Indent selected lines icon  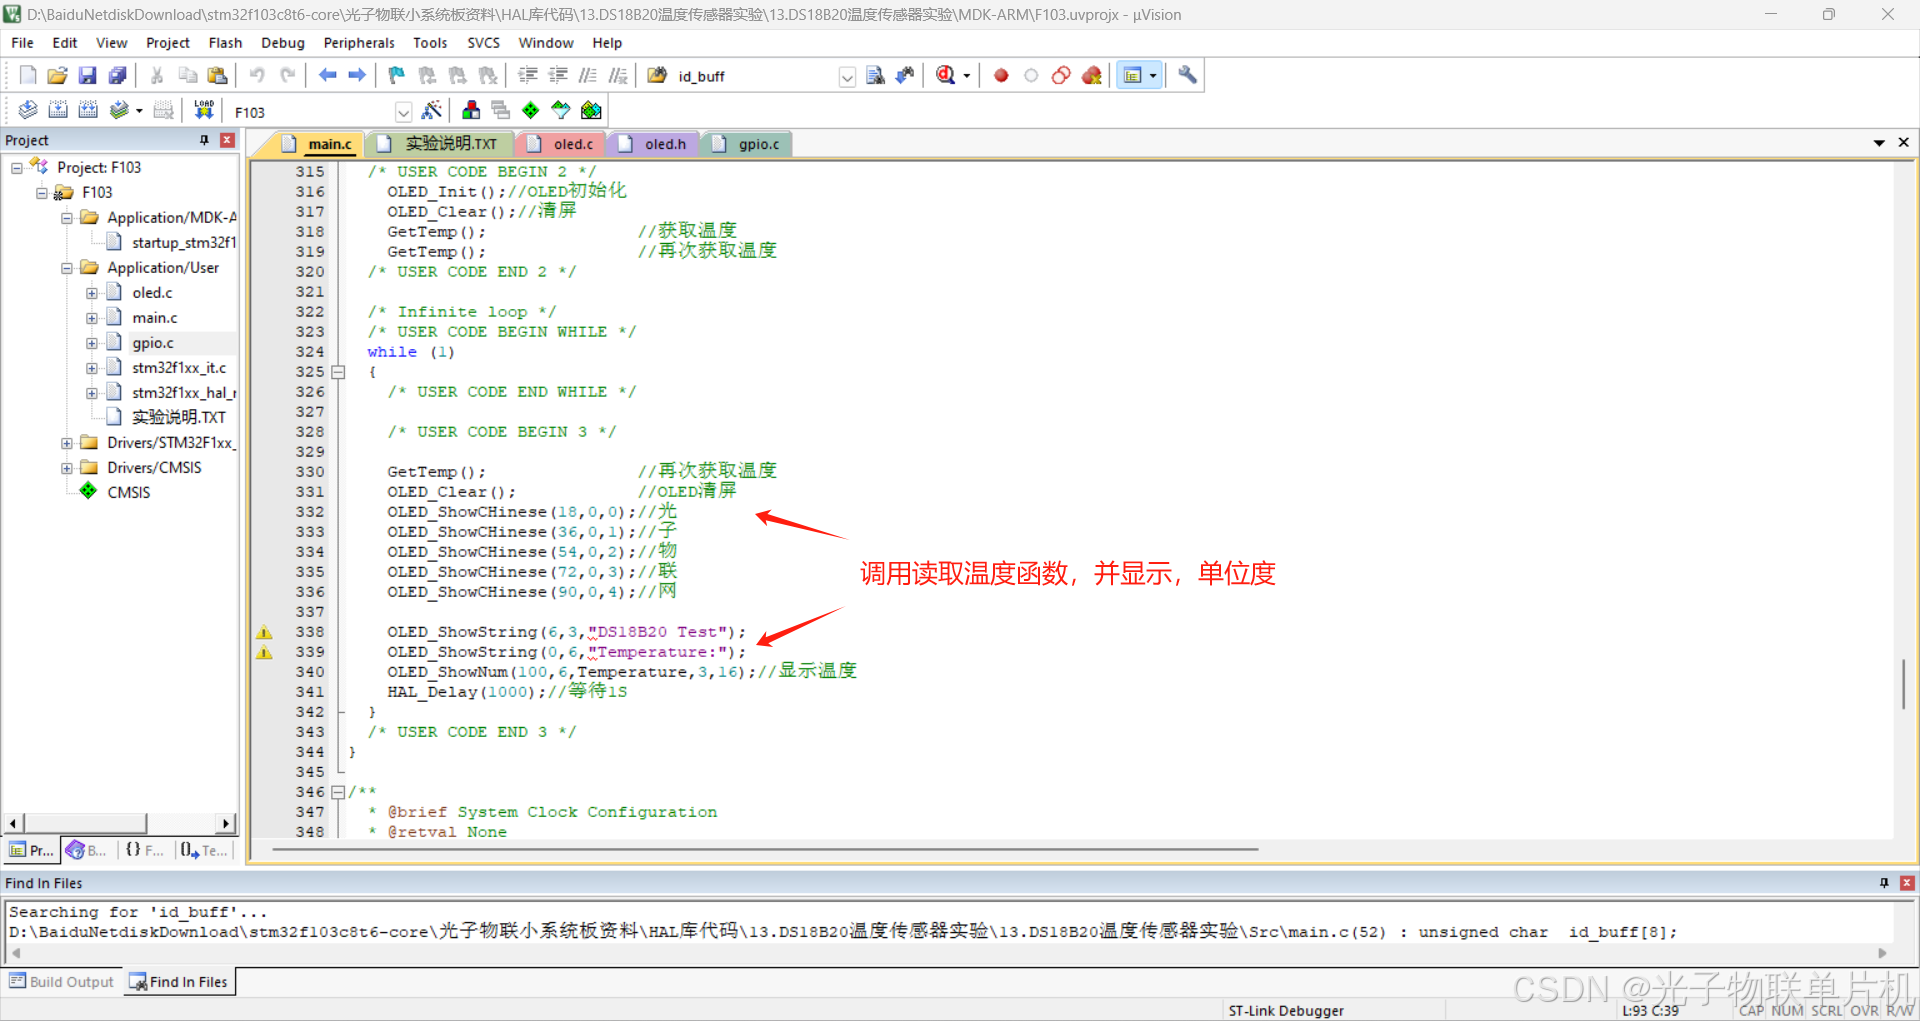click(528, 75)
